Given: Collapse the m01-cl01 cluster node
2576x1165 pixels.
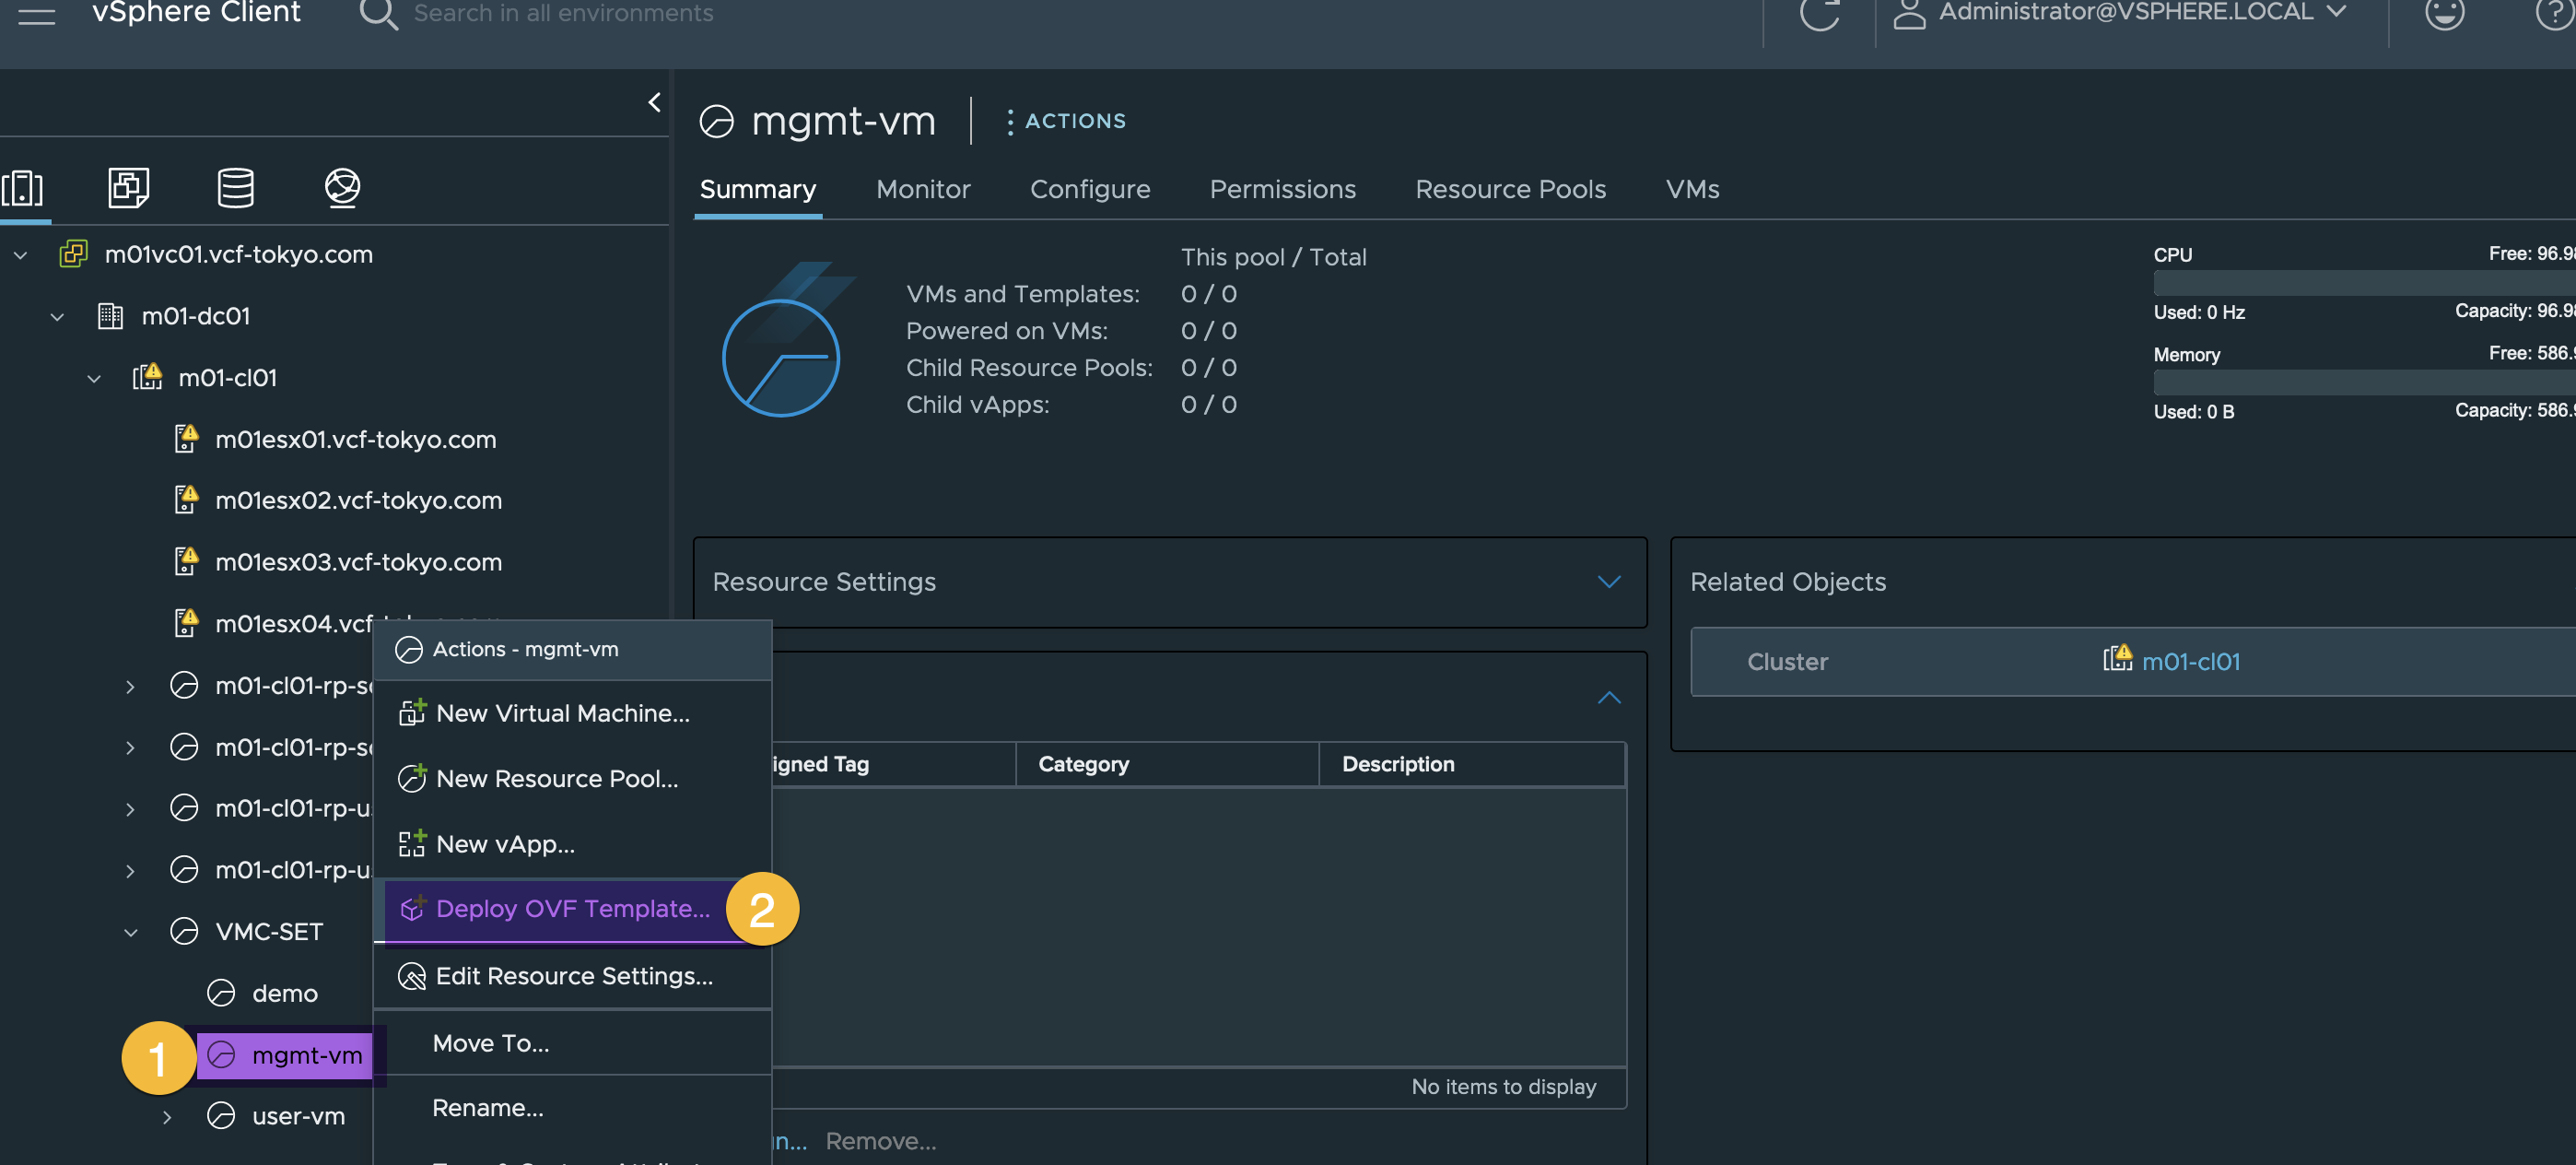Looking at the screenshot, I should point(94,379).
